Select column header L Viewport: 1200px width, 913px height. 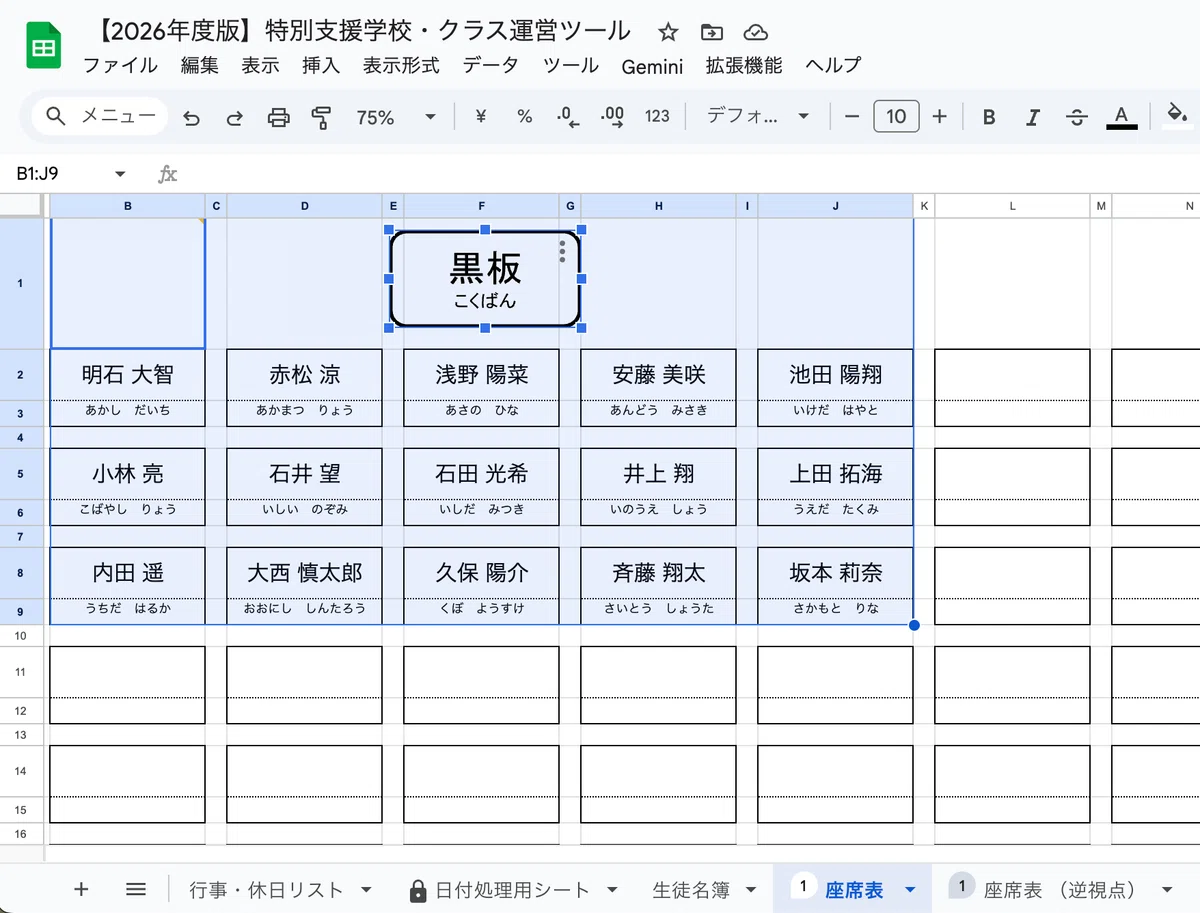(x=1012, y=206)
